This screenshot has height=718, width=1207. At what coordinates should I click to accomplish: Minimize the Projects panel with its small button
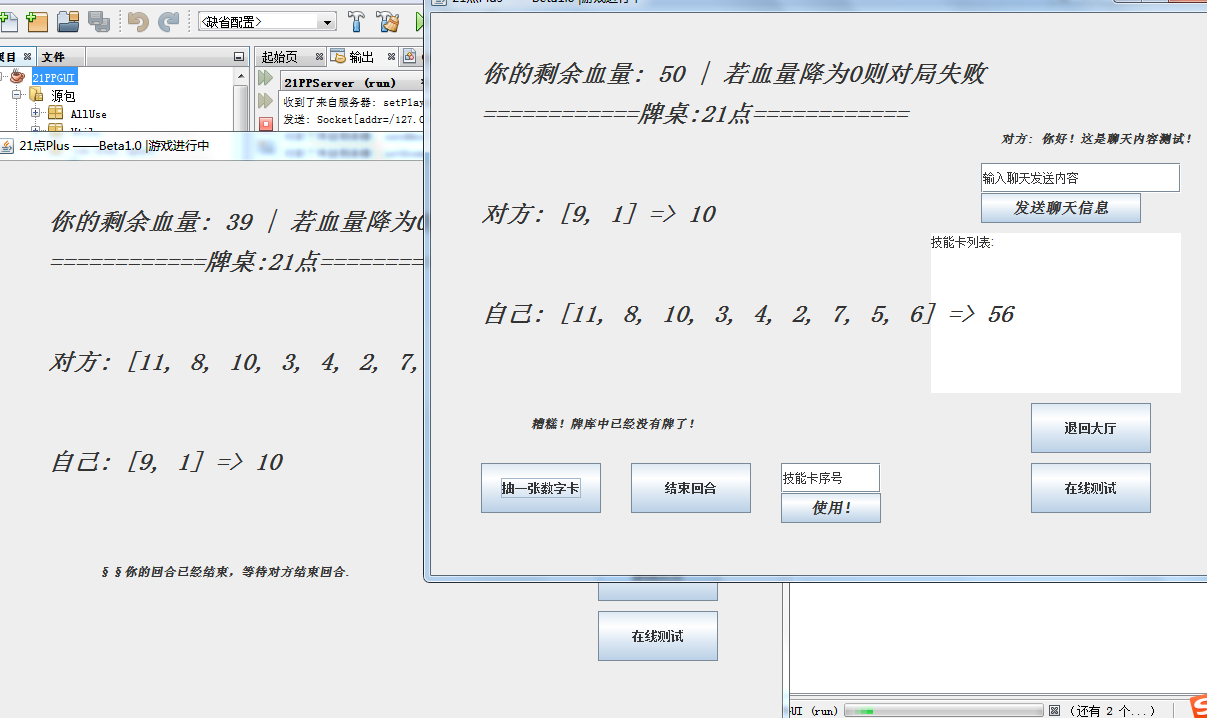(x=238, y=57)
